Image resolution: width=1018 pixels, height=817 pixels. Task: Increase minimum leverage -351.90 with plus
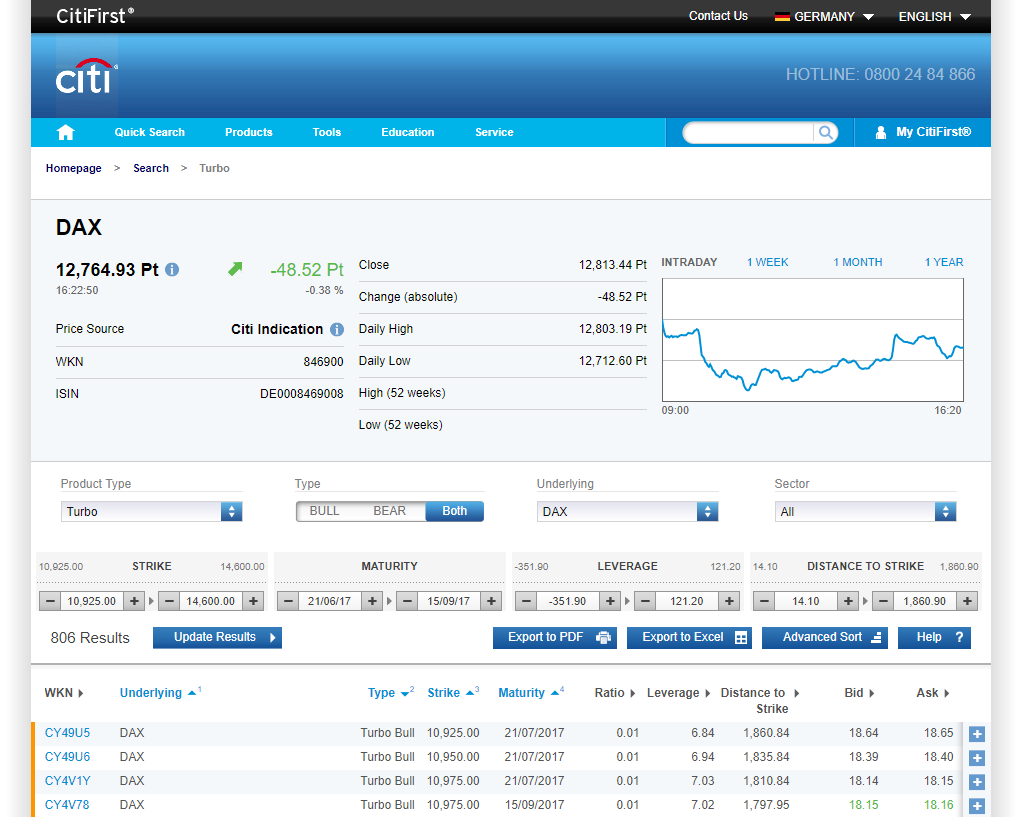[x=610, y=601]
